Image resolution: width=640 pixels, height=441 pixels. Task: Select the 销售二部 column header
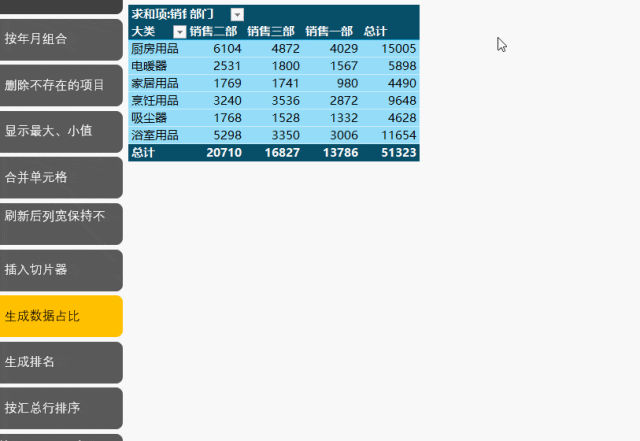tap(213, 31)
